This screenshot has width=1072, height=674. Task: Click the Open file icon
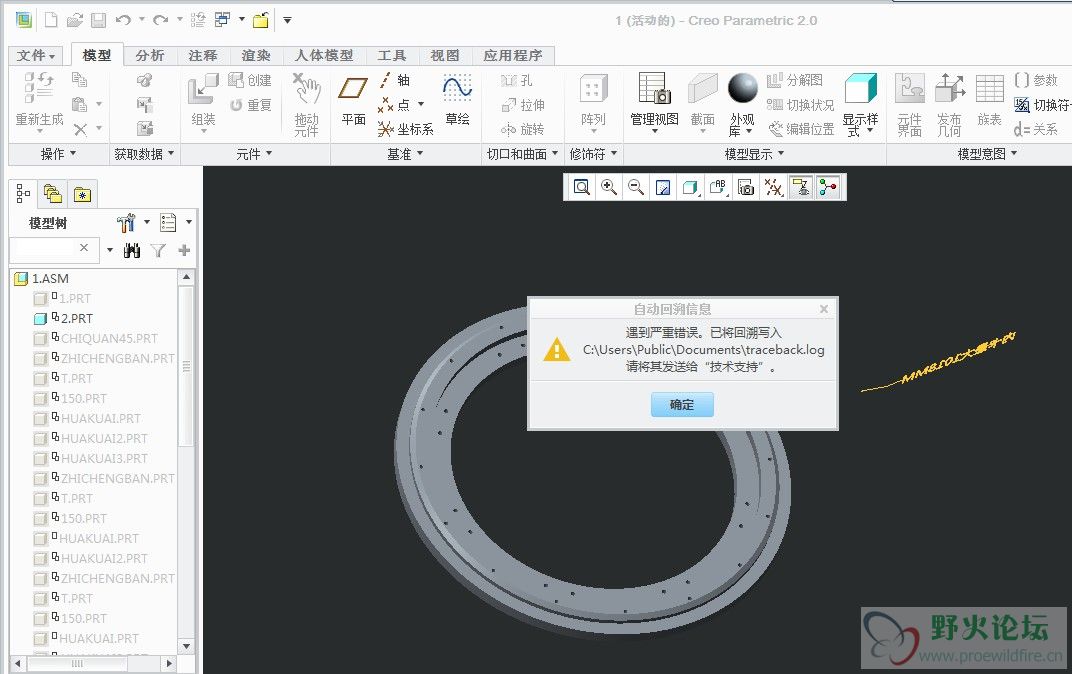pos(75,20)
